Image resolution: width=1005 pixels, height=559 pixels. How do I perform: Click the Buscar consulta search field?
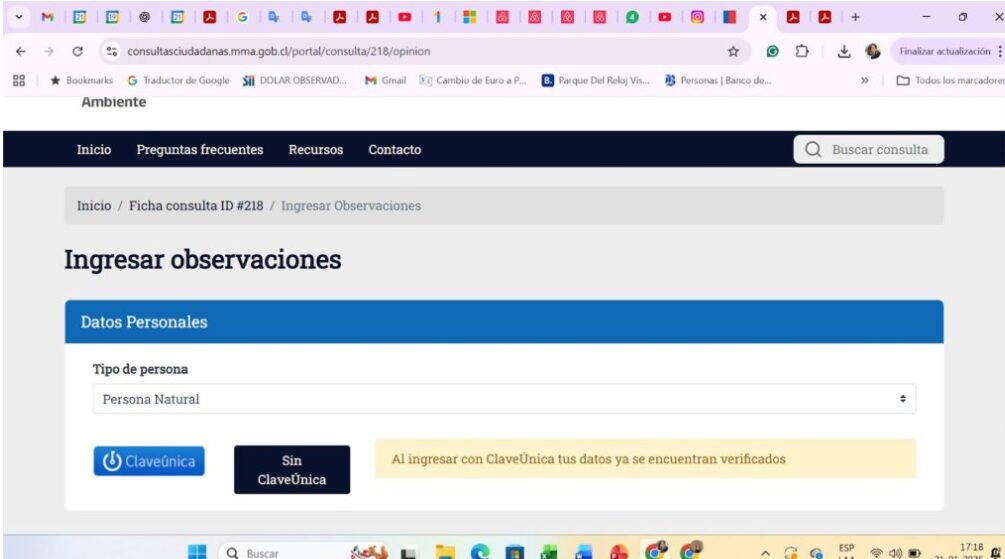[x=868, y=150]
